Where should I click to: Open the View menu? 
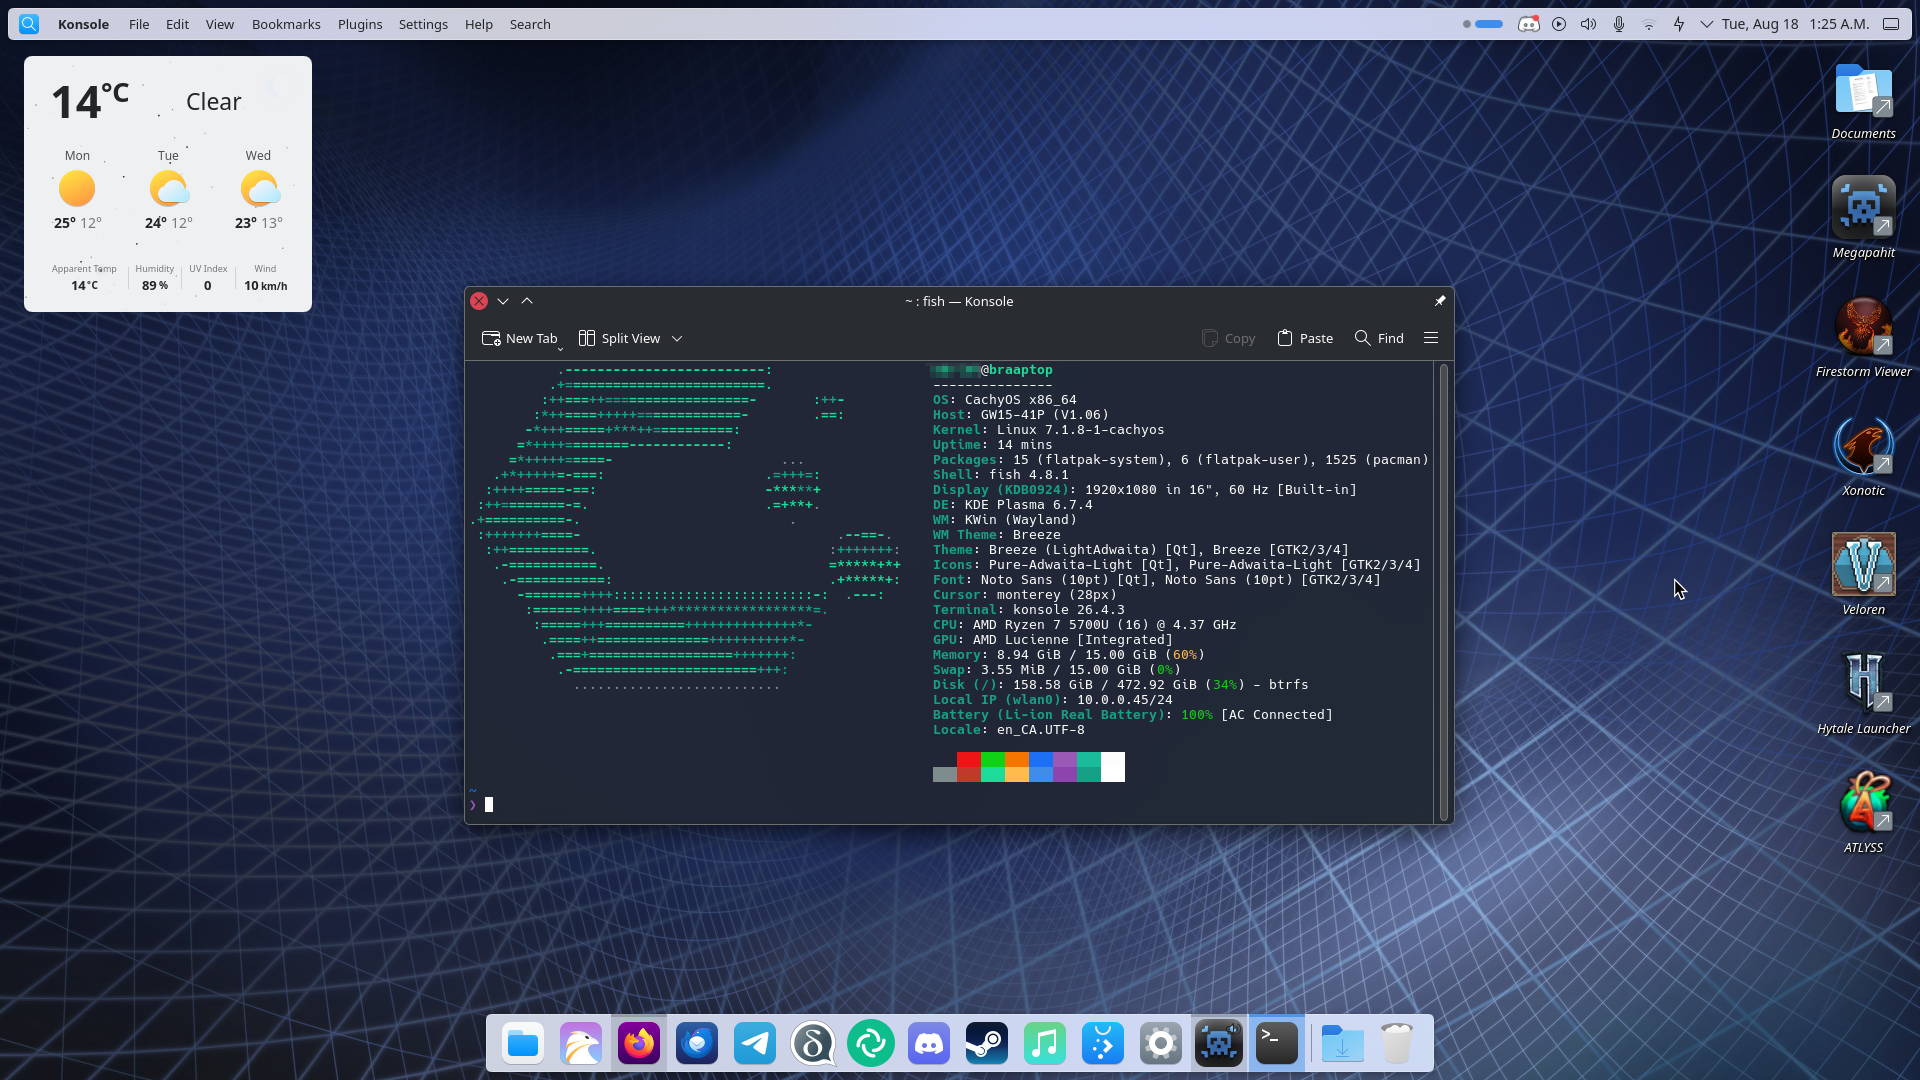click(x=220, y=24)
